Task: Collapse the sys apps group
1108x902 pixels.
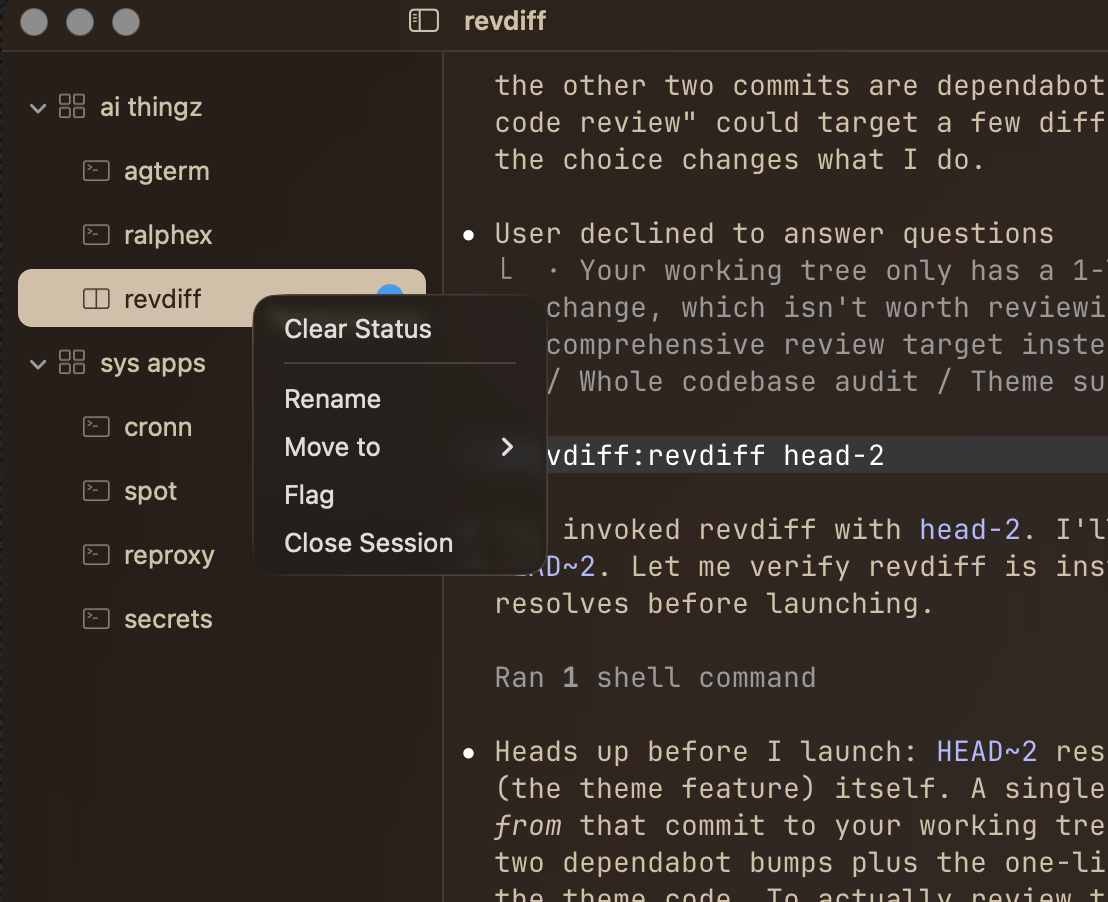Action: coord(38,364)
